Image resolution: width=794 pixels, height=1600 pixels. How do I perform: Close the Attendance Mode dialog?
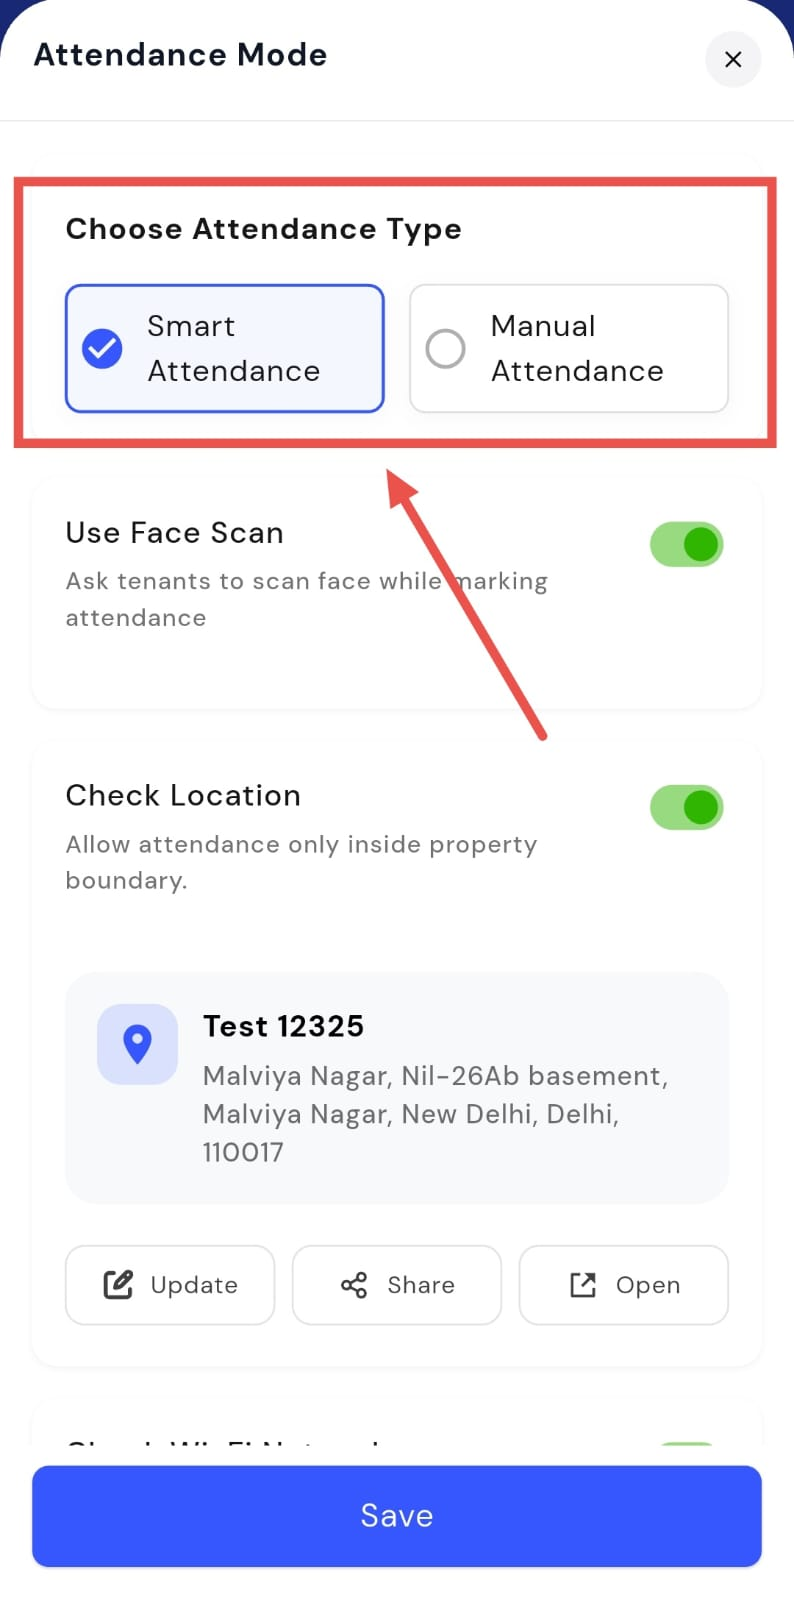click(733, 59)
